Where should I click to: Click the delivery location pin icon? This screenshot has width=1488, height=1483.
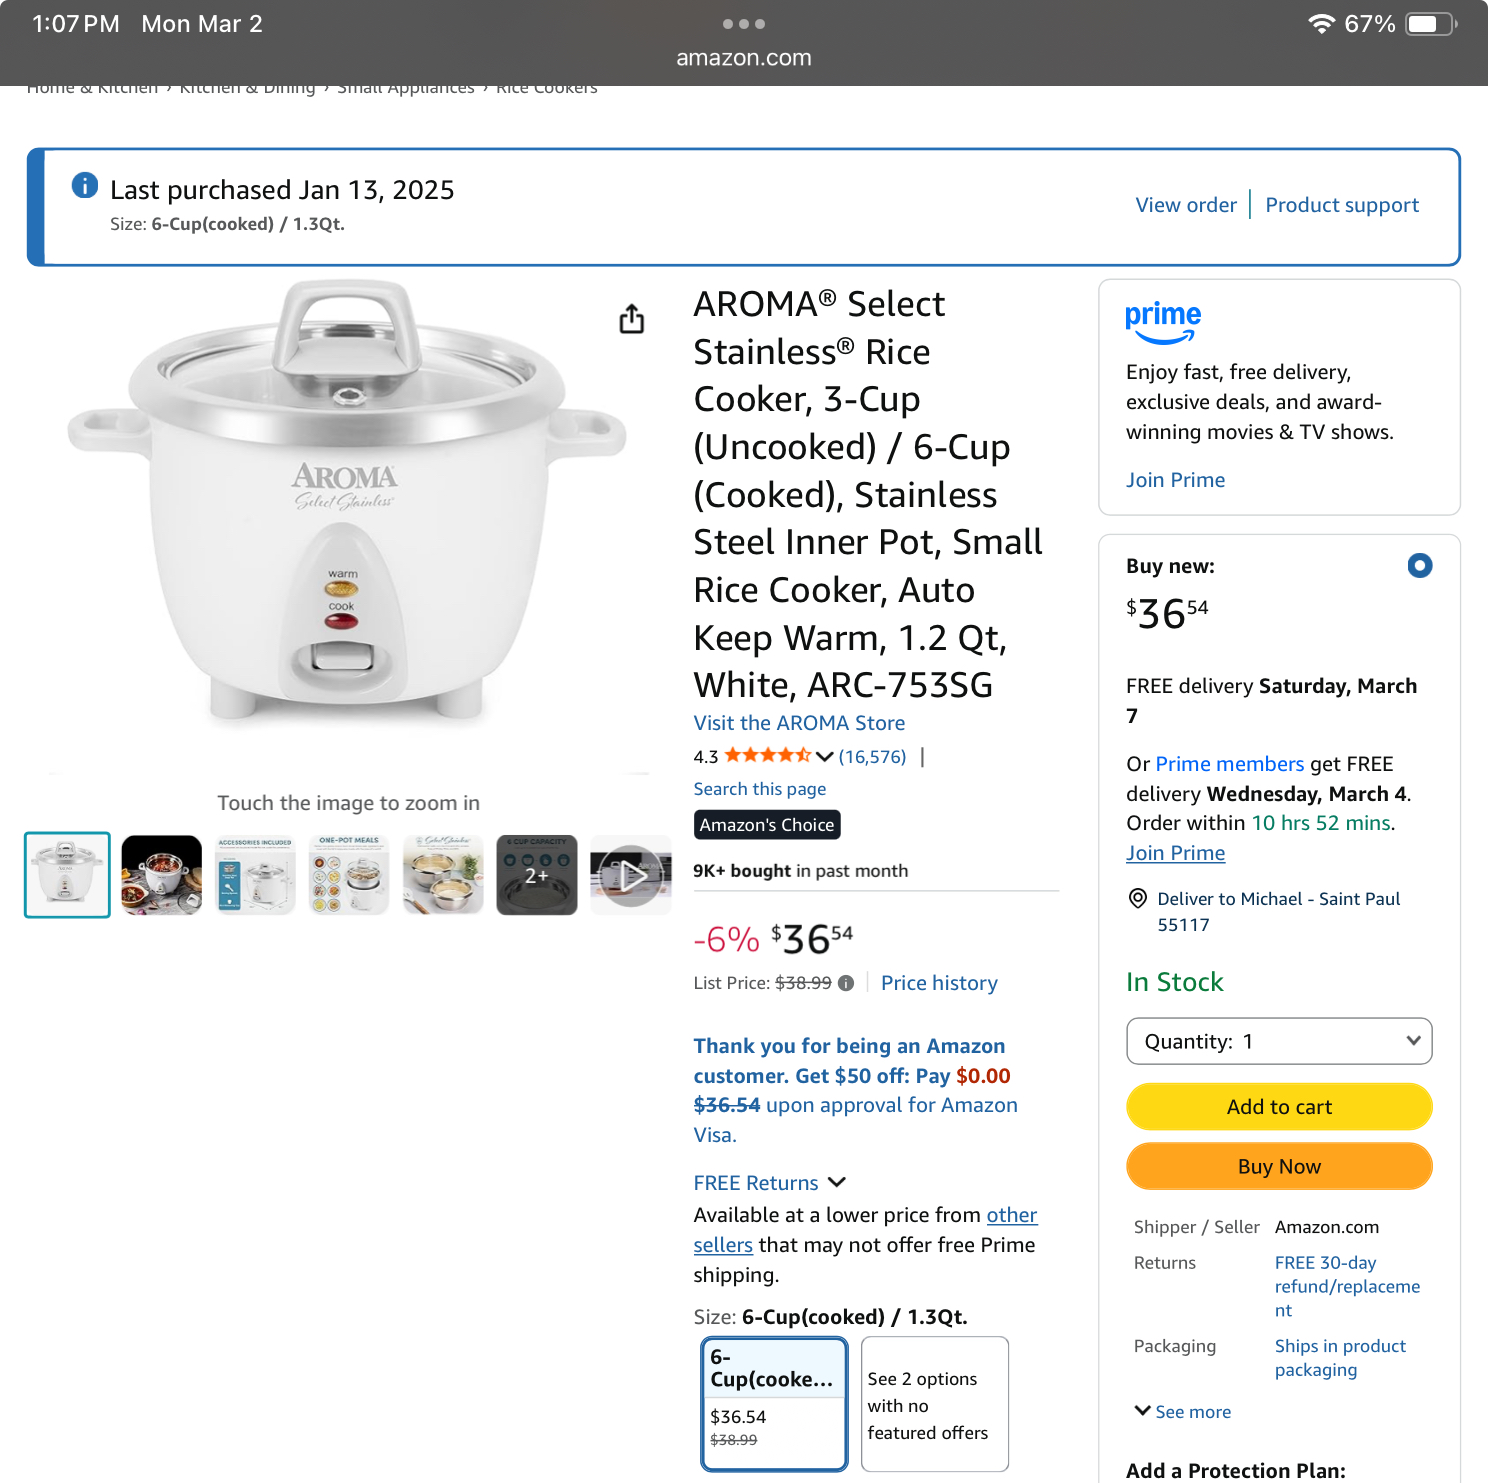point(1137,898)
